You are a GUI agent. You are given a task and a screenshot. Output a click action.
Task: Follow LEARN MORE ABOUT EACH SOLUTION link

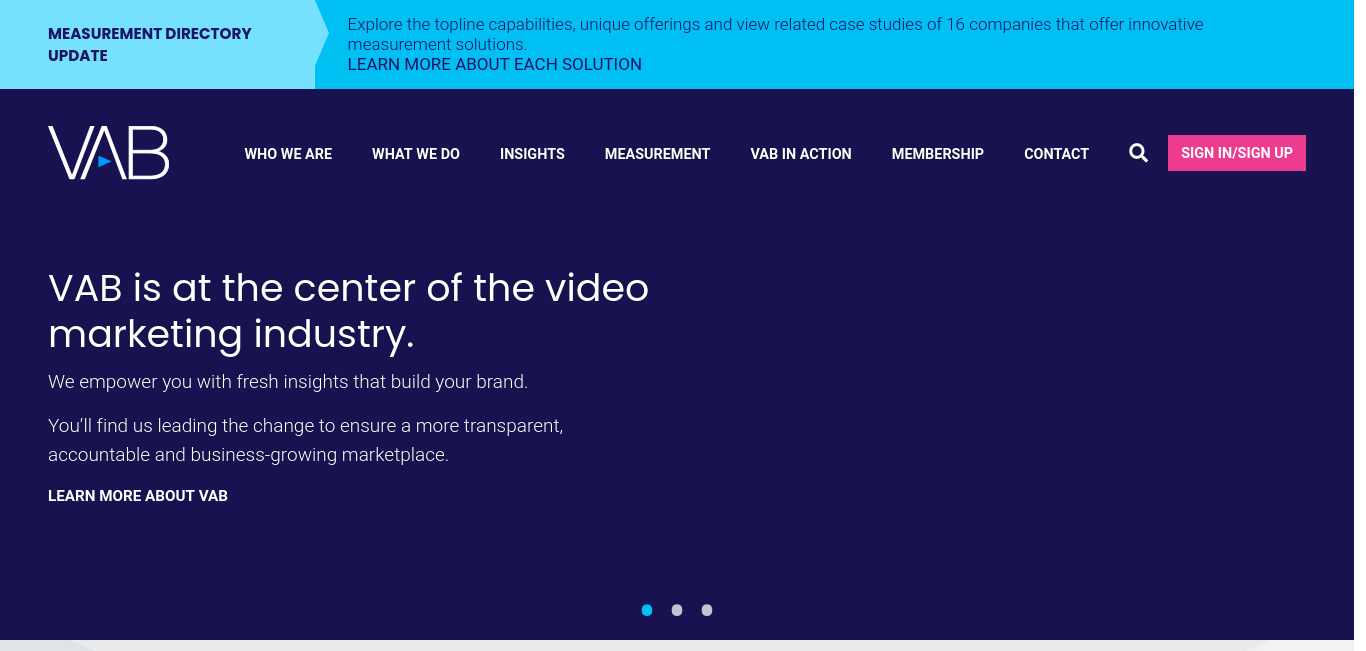coord(495,64)
